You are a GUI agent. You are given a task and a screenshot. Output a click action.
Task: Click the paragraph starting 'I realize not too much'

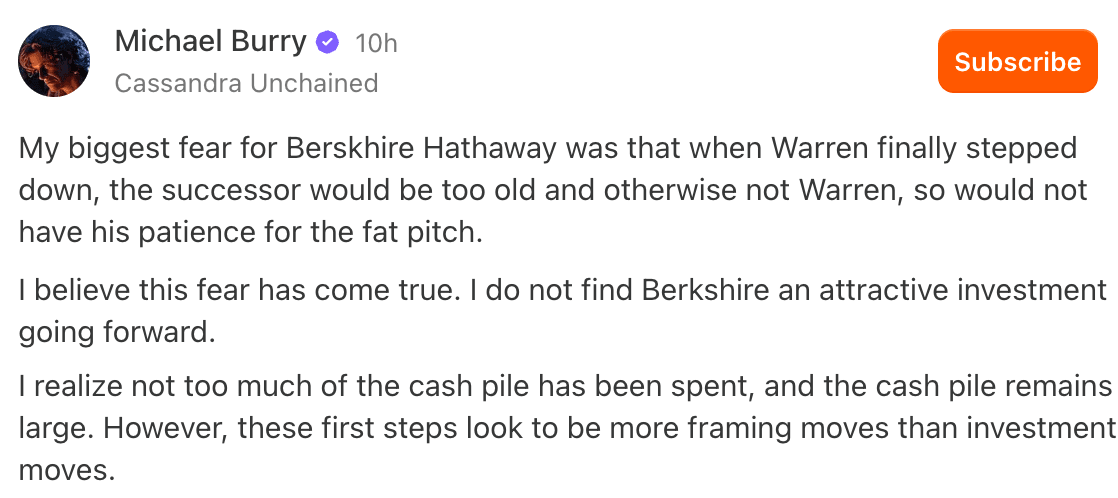(x=566, y=428)
